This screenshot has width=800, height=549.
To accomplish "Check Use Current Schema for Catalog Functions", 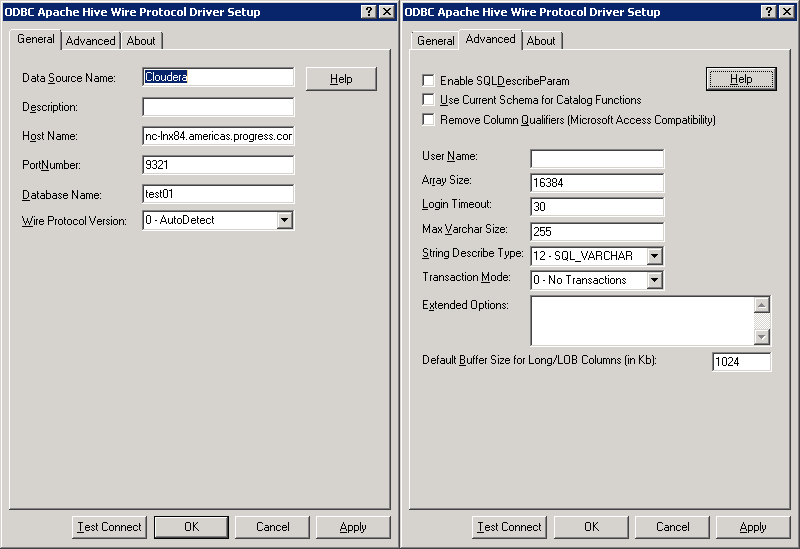I will point(429,100).
